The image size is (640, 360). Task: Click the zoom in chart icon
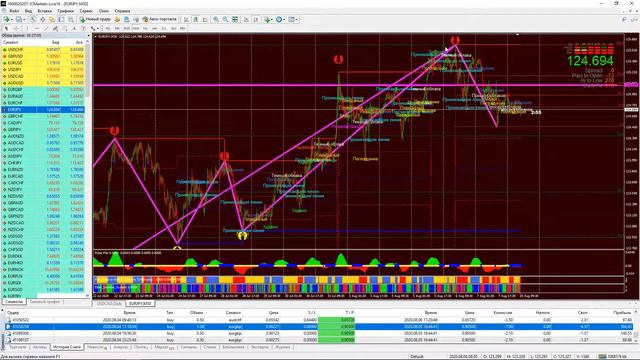tap(216, 19)
